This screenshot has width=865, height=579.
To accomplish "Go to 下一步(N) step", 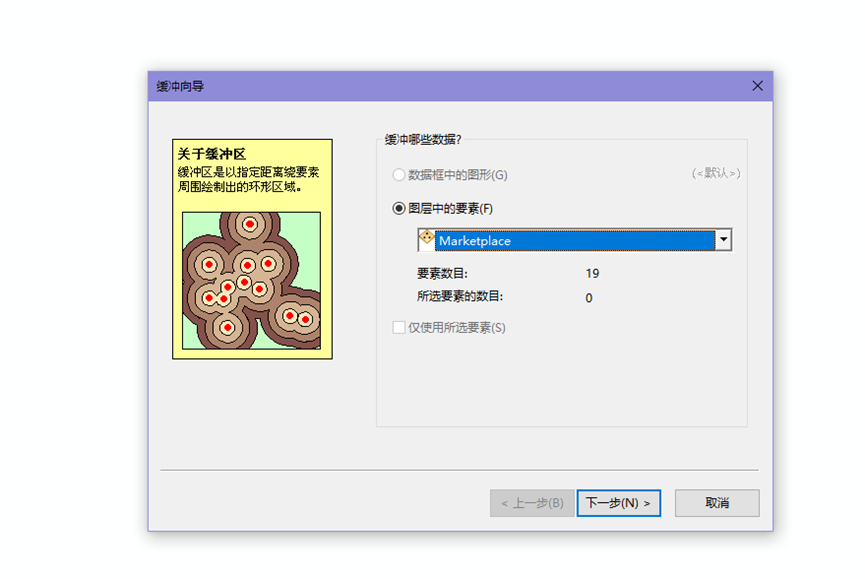I will coord(618,503).
